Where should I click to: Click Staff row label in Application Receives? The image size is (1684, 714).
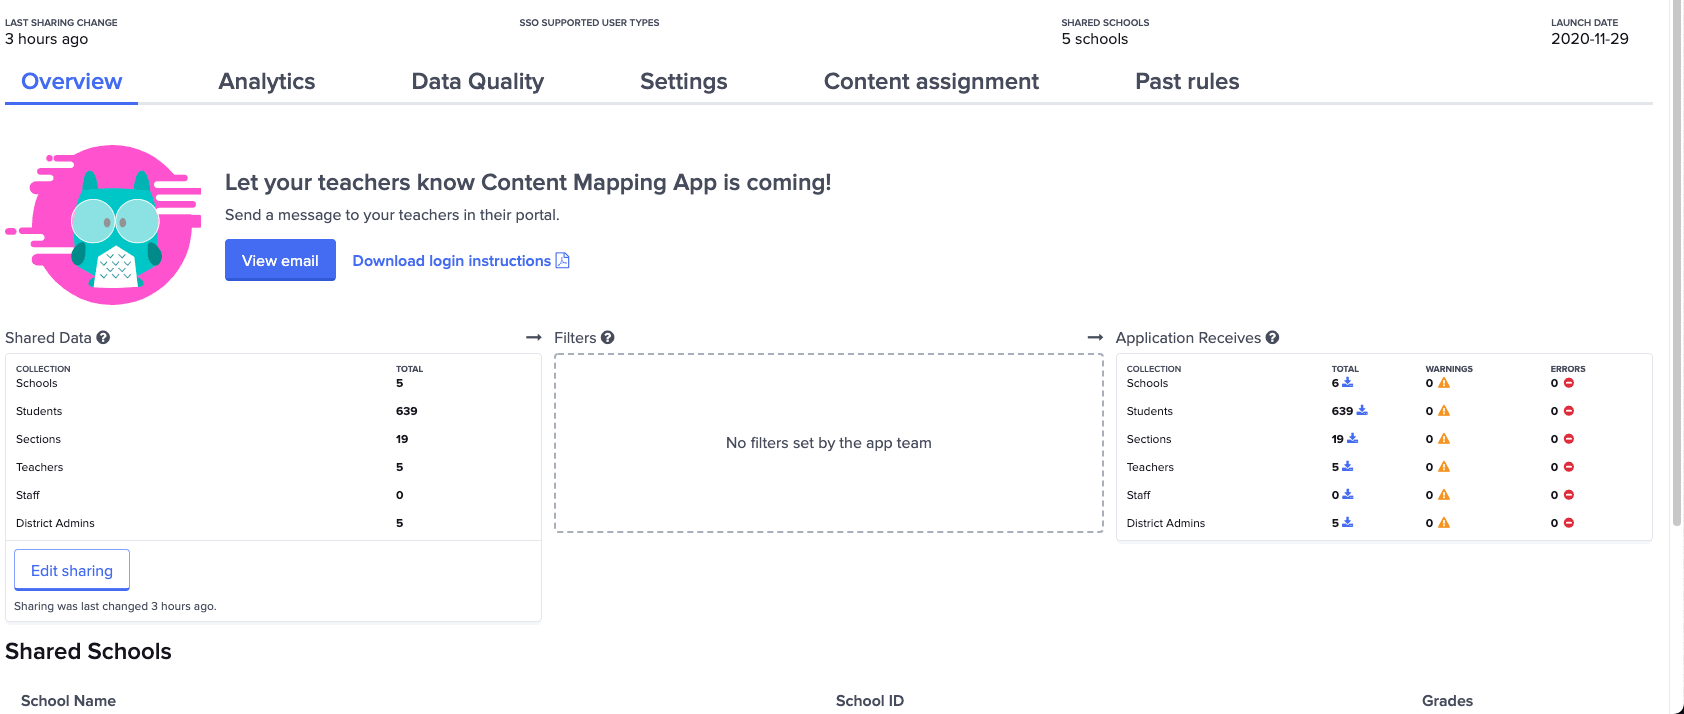pos(1138,495)
